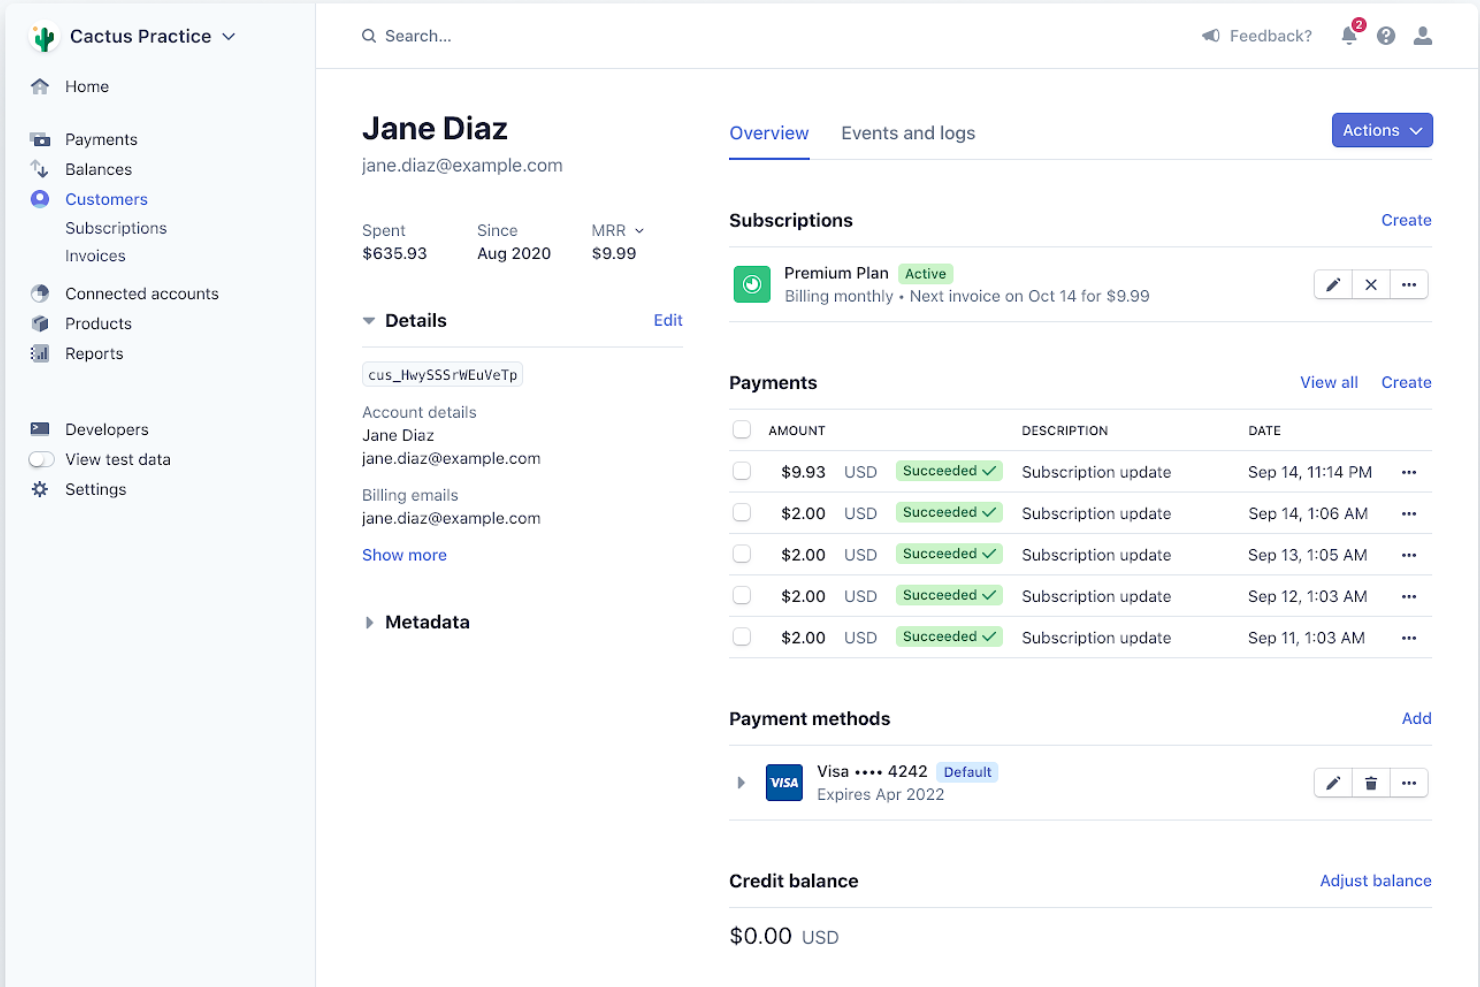Click the Cactus Practice cactus logo
The height and width of the screenshot is (987, 1480).
43,37
